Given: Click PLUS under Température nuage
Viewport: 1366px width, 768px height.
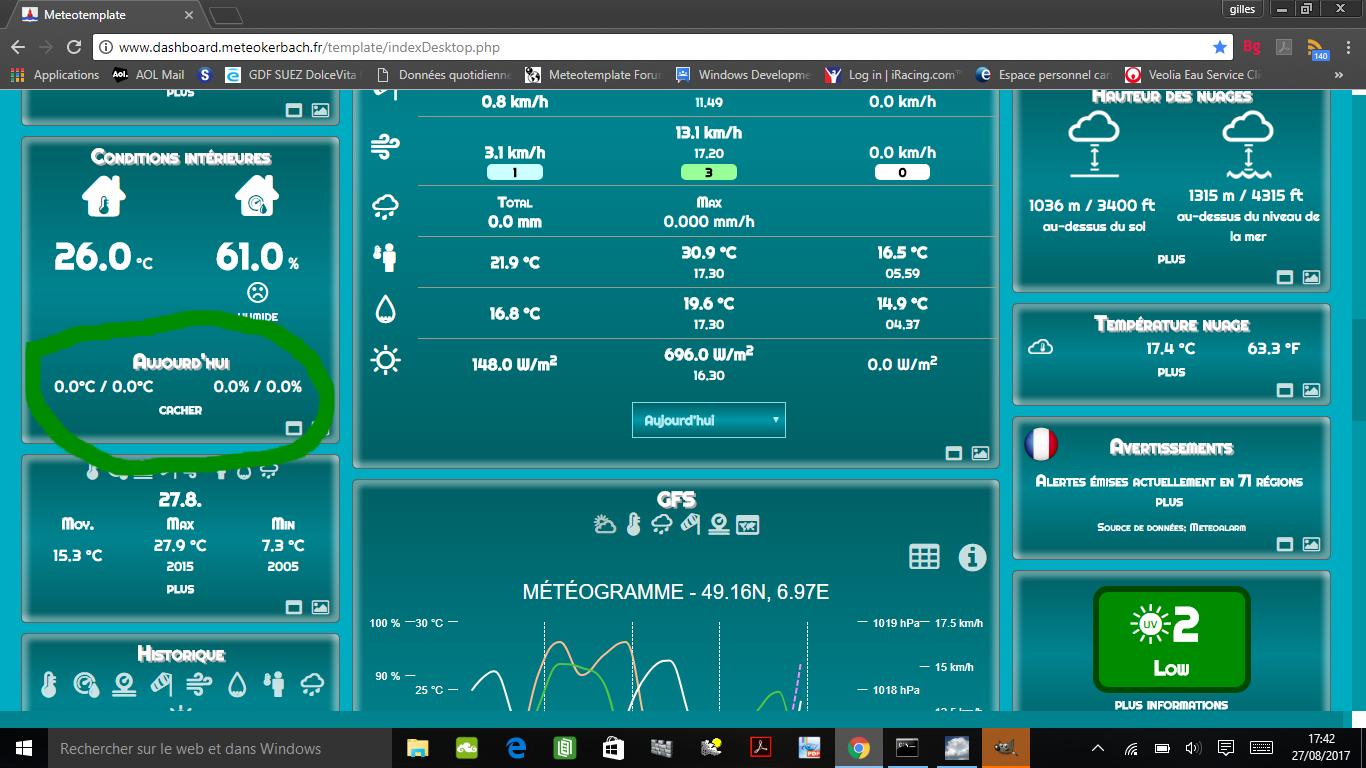Looking at the screenshot, I should point(1171,372).
